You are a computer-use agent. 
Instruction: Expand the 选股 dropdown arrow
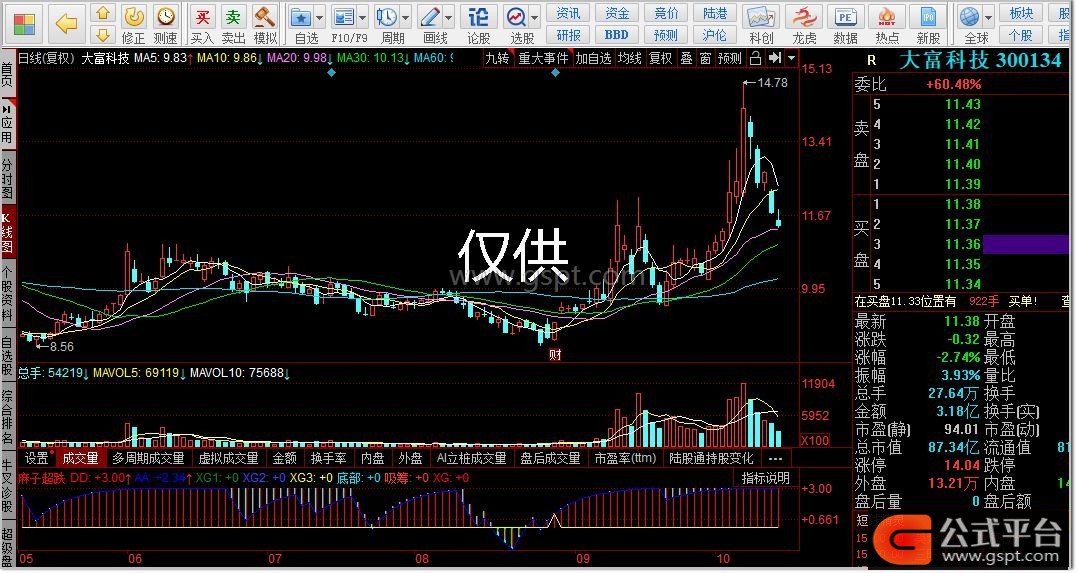click(534, 17)
